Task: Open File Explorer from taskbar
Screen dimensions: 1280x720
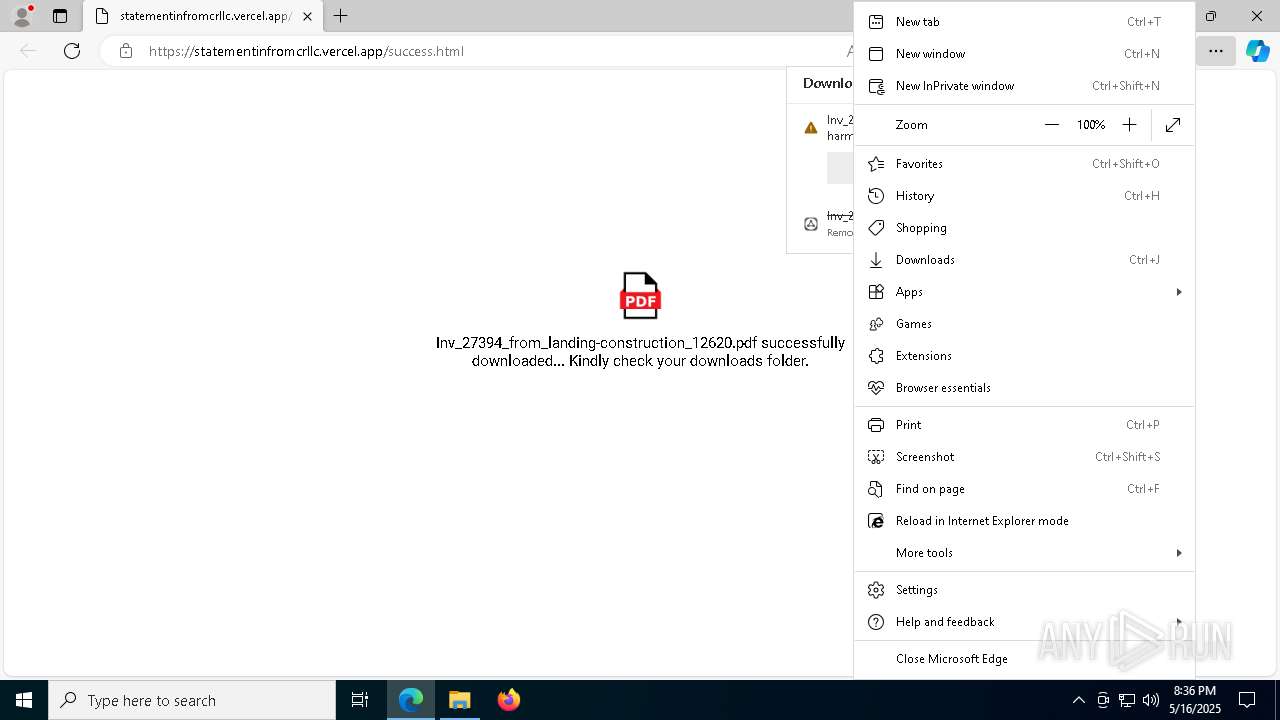Action: point(460,700)
